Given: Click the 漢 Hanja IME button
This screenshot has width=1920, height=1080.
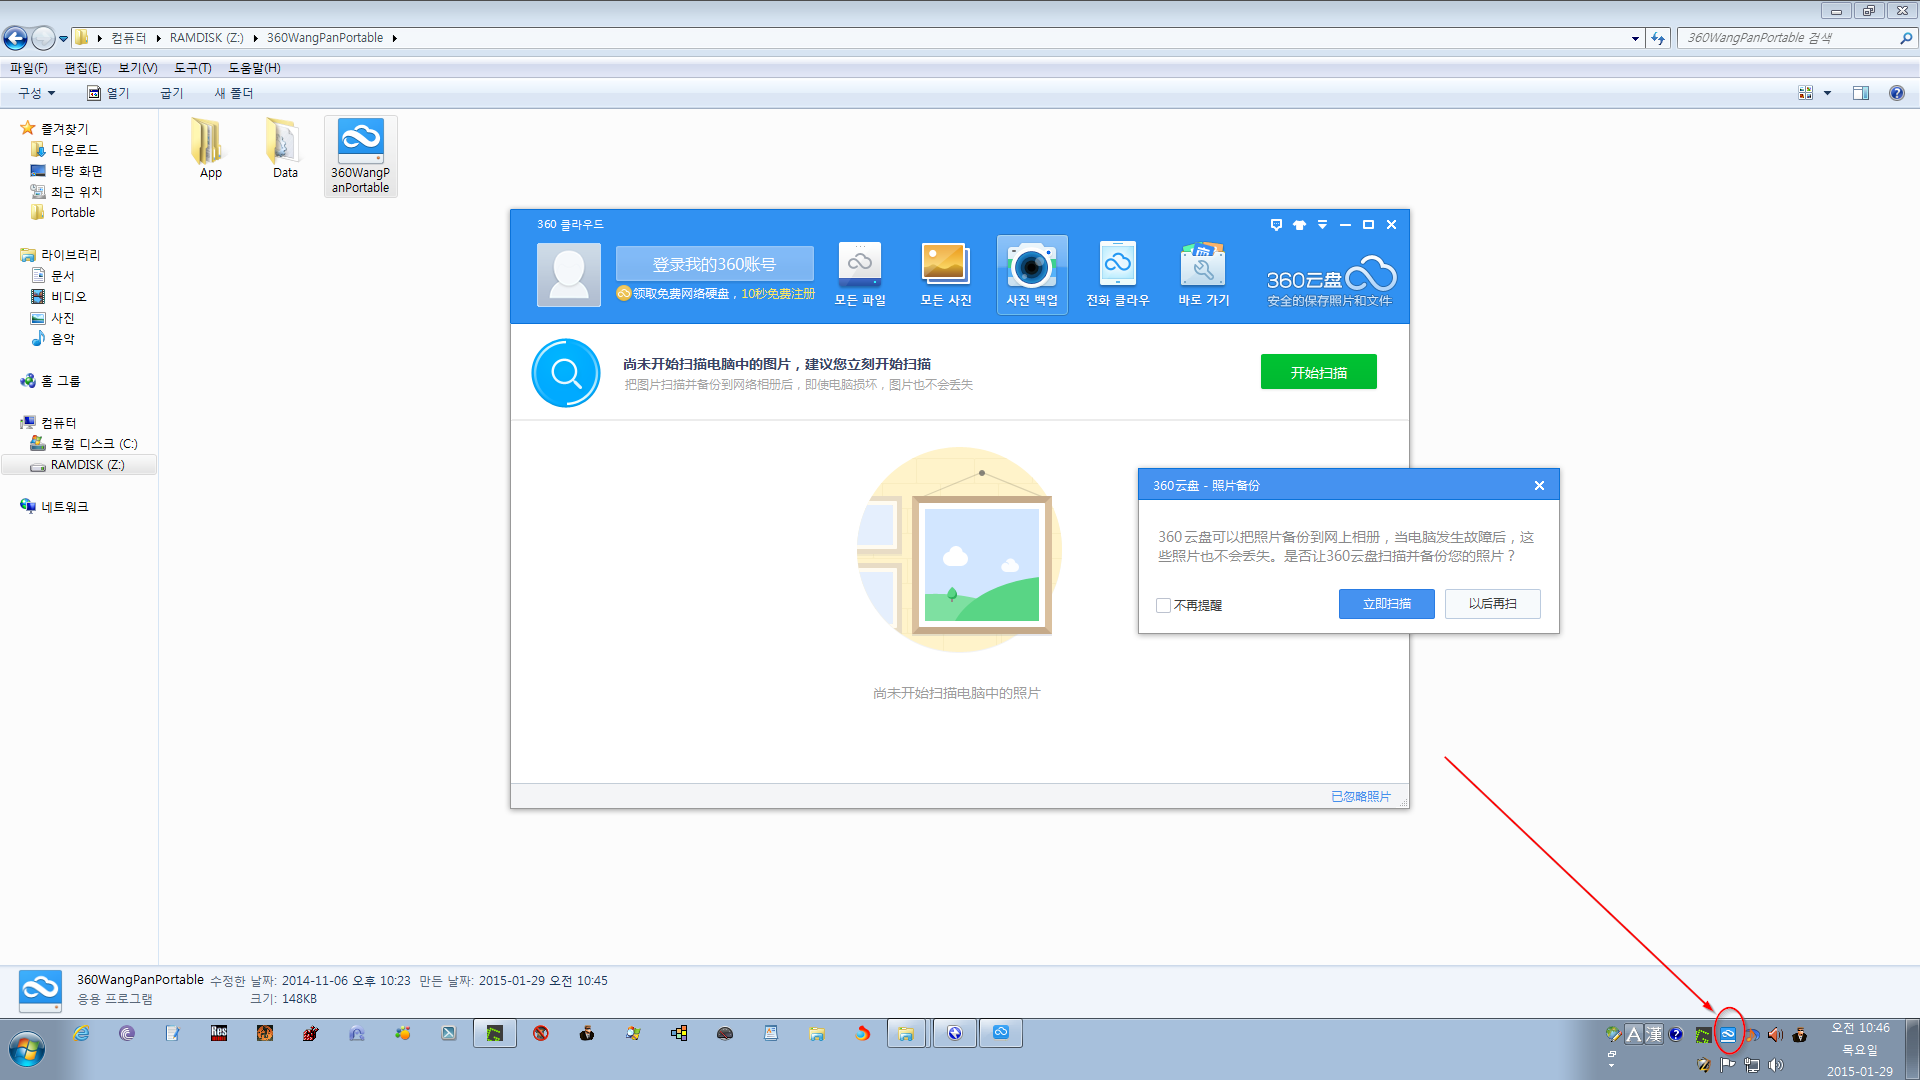Looking at the screenshot, I should click(1654, 1035).
